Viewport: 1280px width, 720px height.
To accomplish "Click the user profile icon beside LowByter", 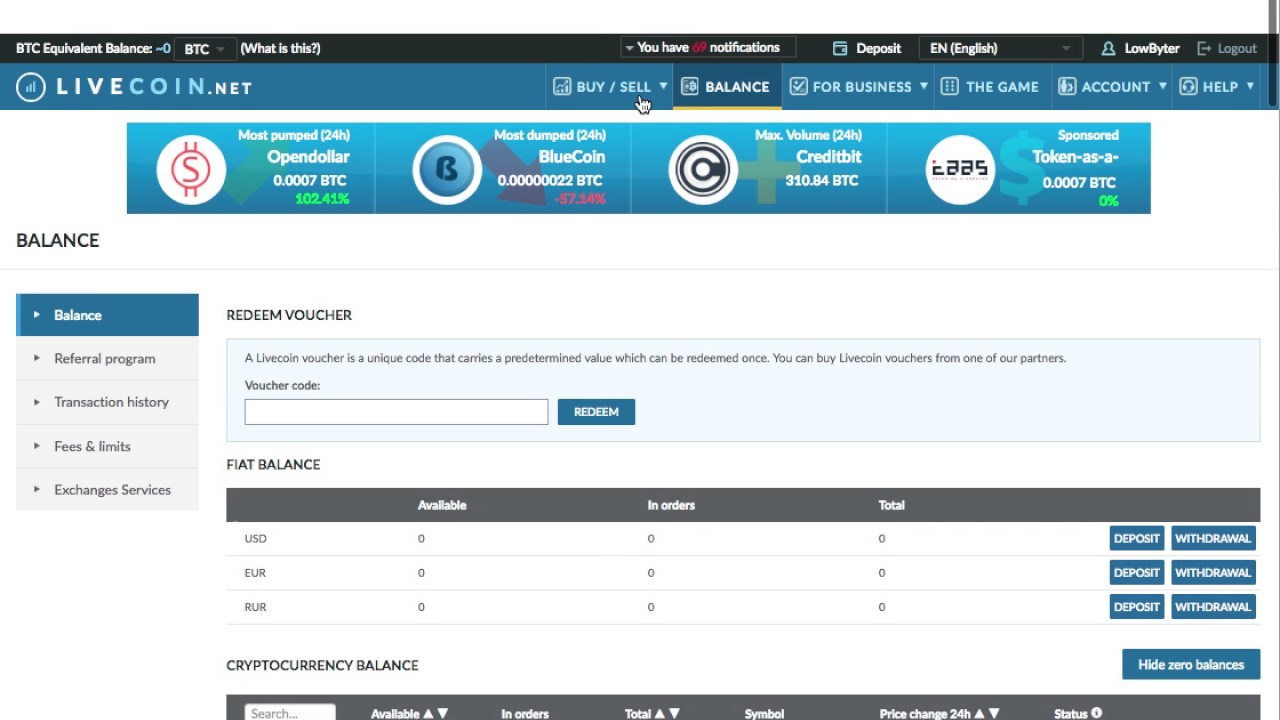I will click(1108, 48).
